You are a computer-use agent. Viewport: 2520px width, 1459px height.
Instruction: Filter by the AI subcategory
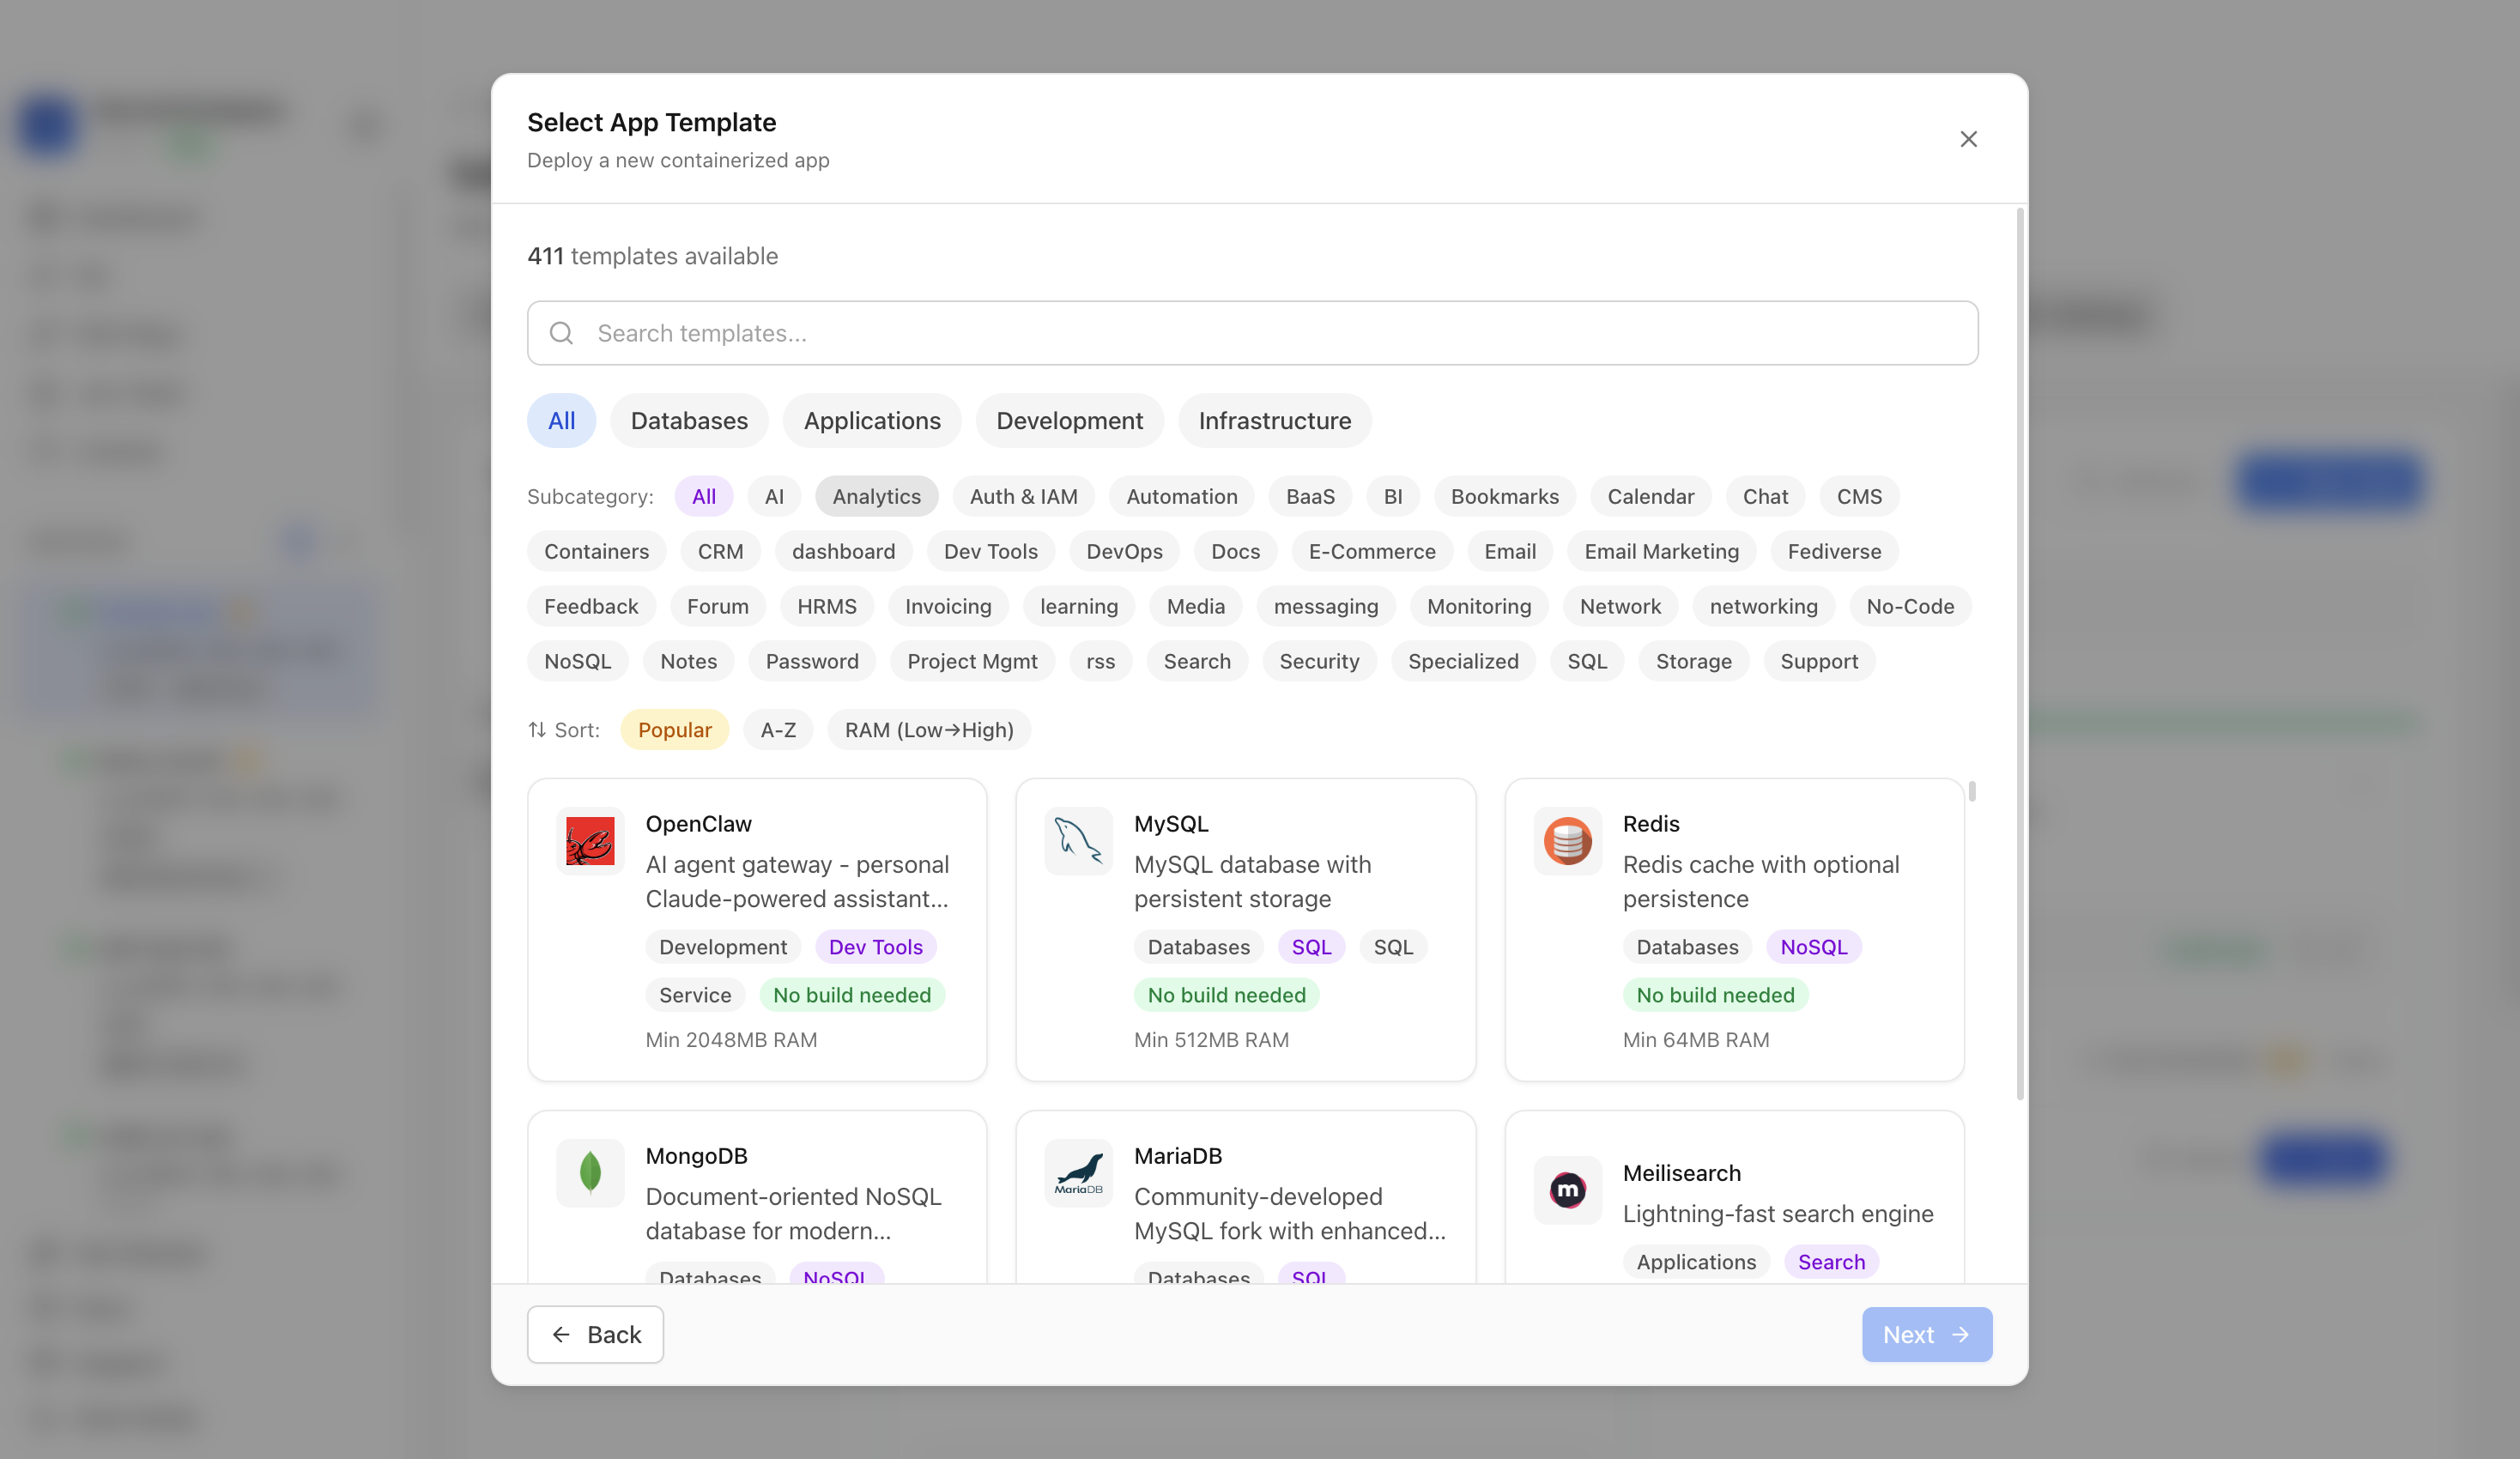[x=774, y=496]
